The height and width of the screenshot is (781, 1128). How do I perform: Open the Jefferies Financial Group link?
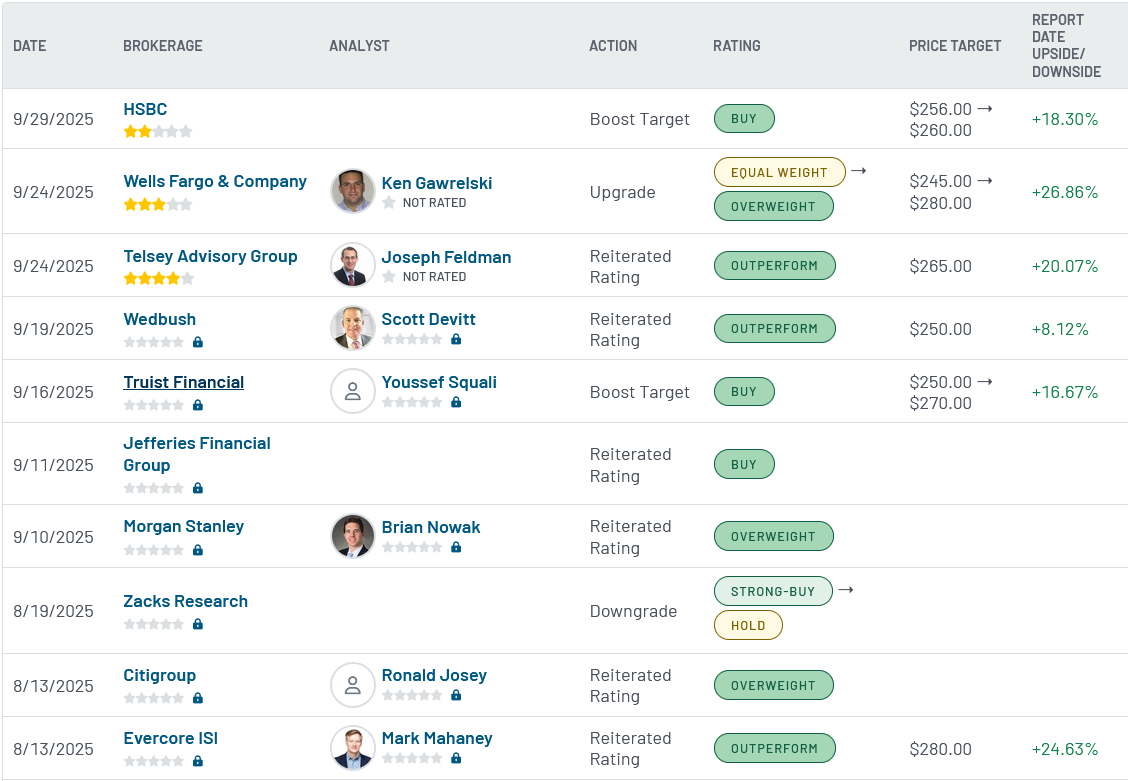pyautogui.click(x=197, y=455)
